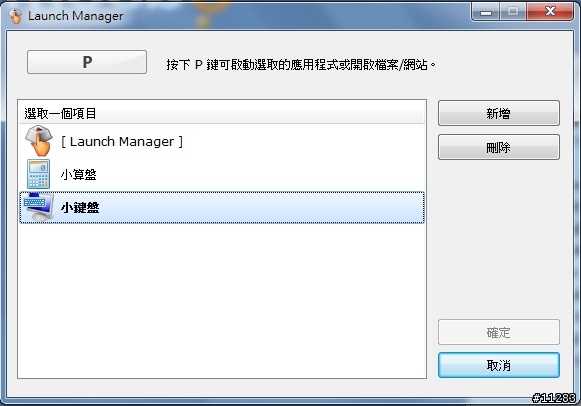581x406 pixels.
Task: Click the Launch Manager title bar icon
Action: click(16, 16)
